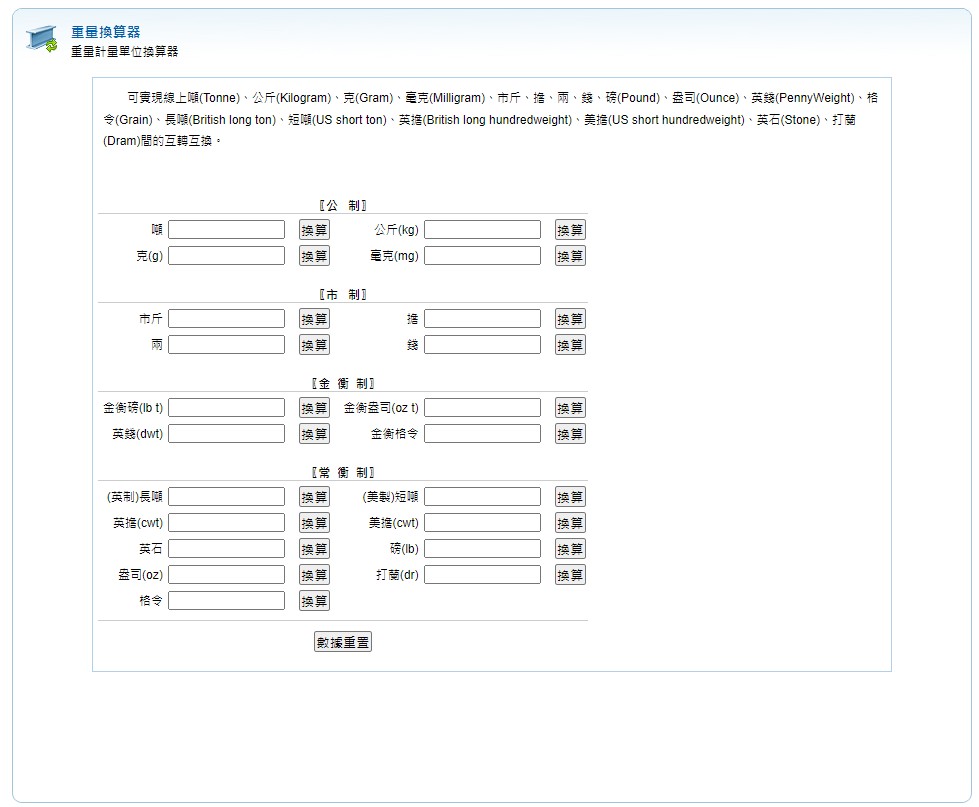The width and height of the screenshot is (979, 807).
Task: Click 換算 button for 金衡格令
Action: (570, 434)
